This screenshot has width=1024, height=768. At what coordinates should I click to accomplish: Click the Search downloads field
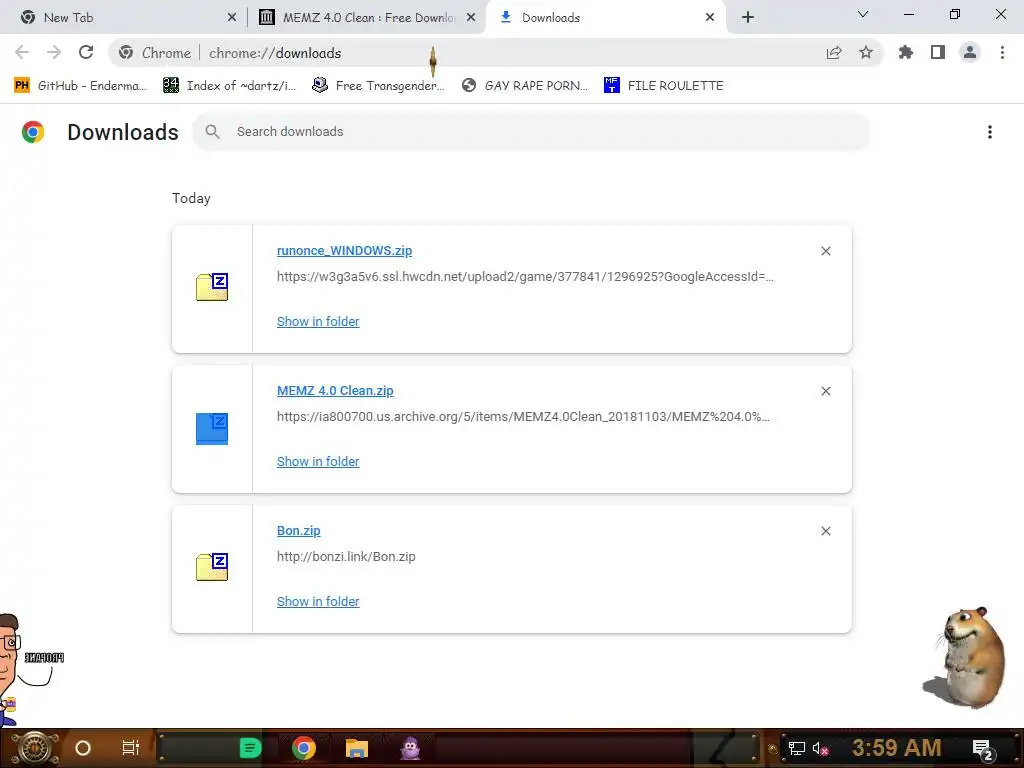tap(530, 132)
